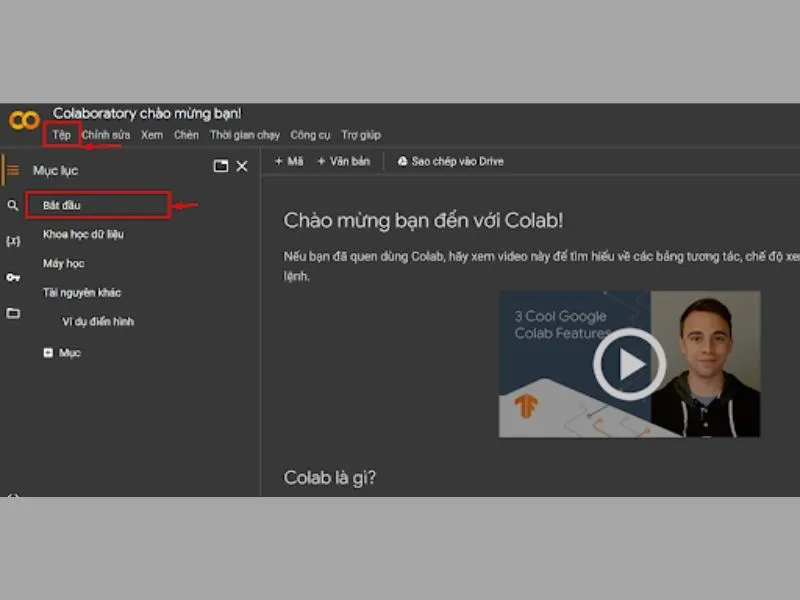Open the search sidebar icon
This screenshot has height=600, width=800.
click(x=13, y=206)
